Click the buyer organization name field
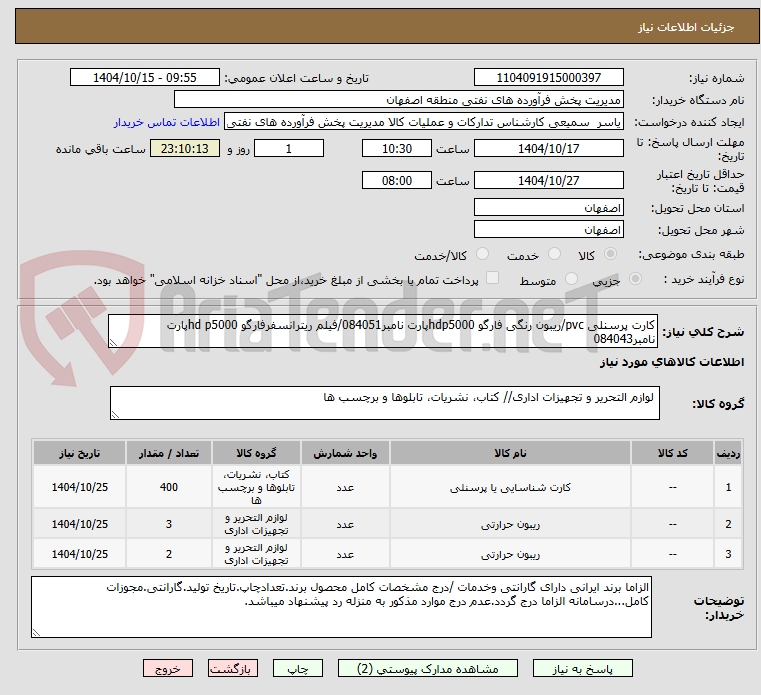Image resolution: width=761 pixels, height=695 pixels. [x=398, y=100]
